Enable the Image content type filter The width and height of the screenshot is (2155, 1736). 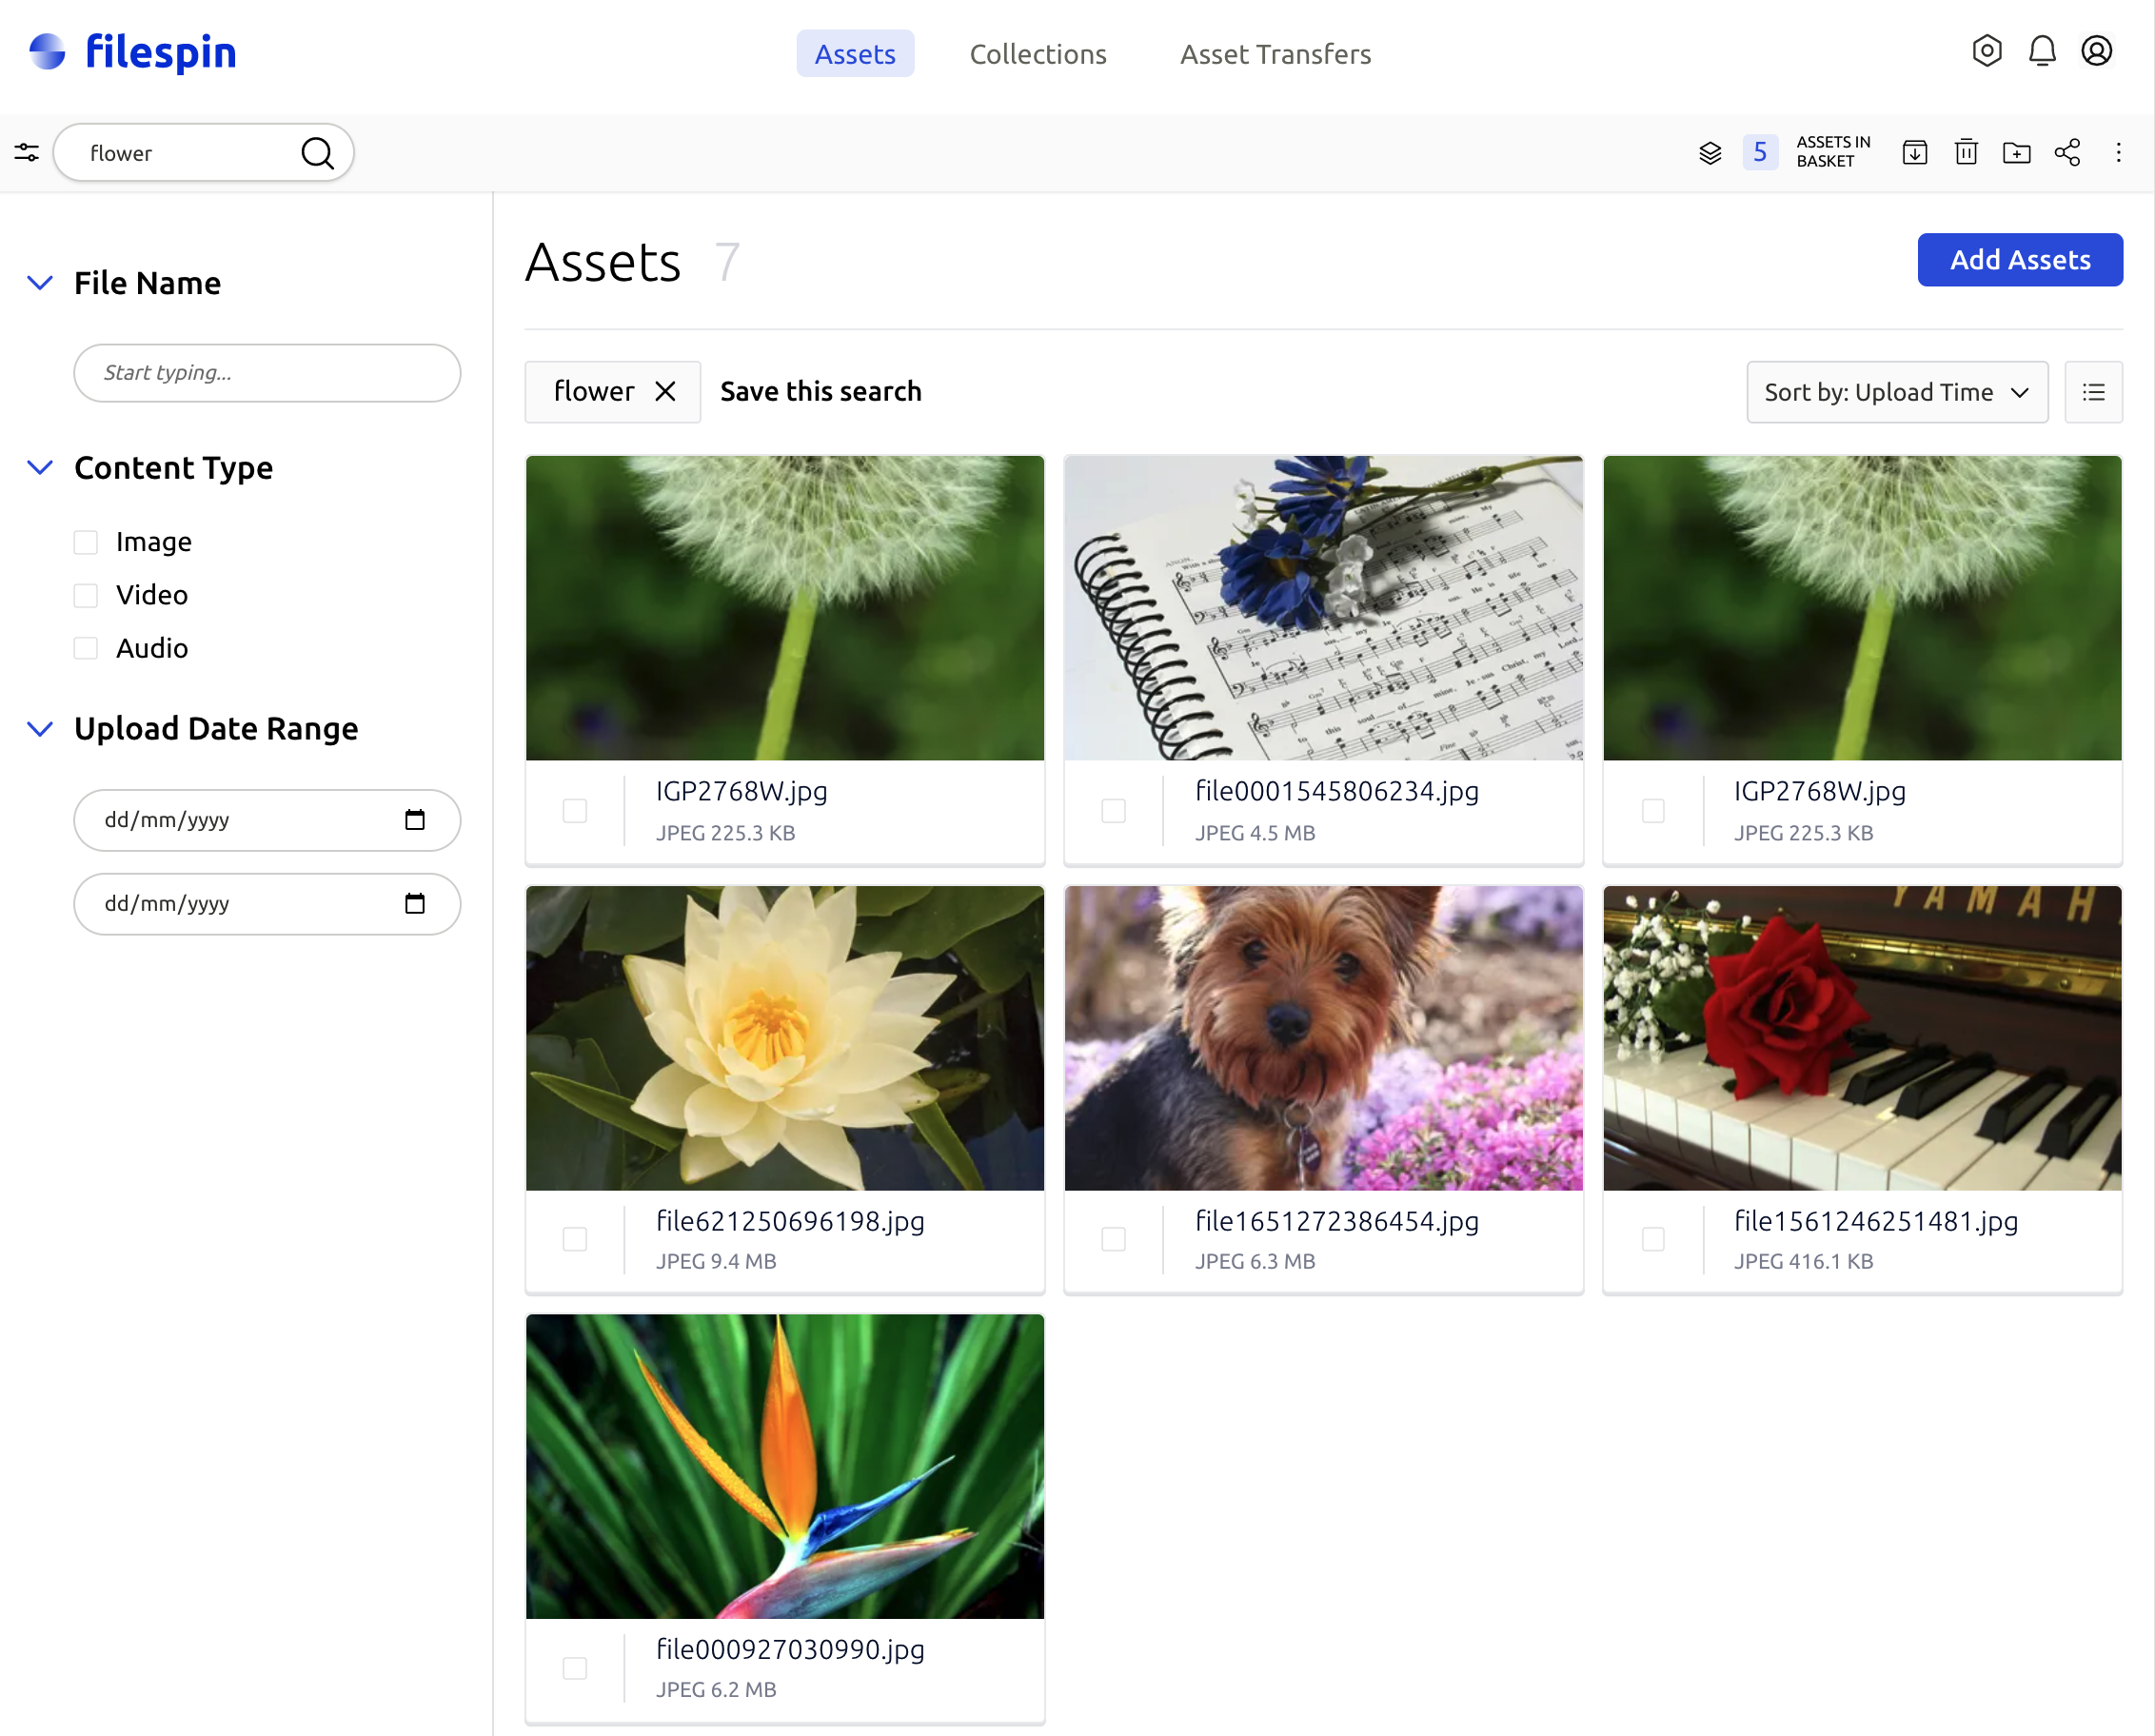[86, 541]
